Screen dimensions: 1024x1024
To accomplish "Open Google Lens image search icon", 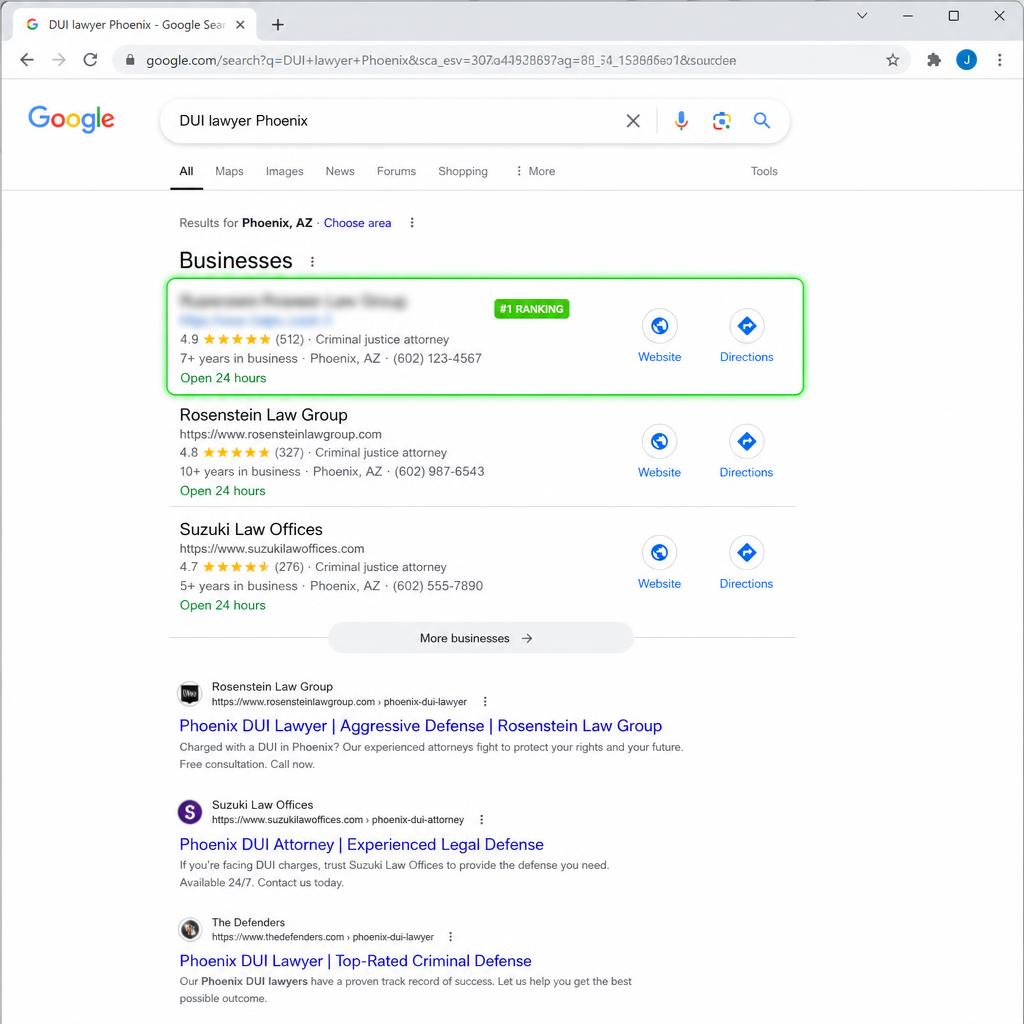I will tap(721, 121).
